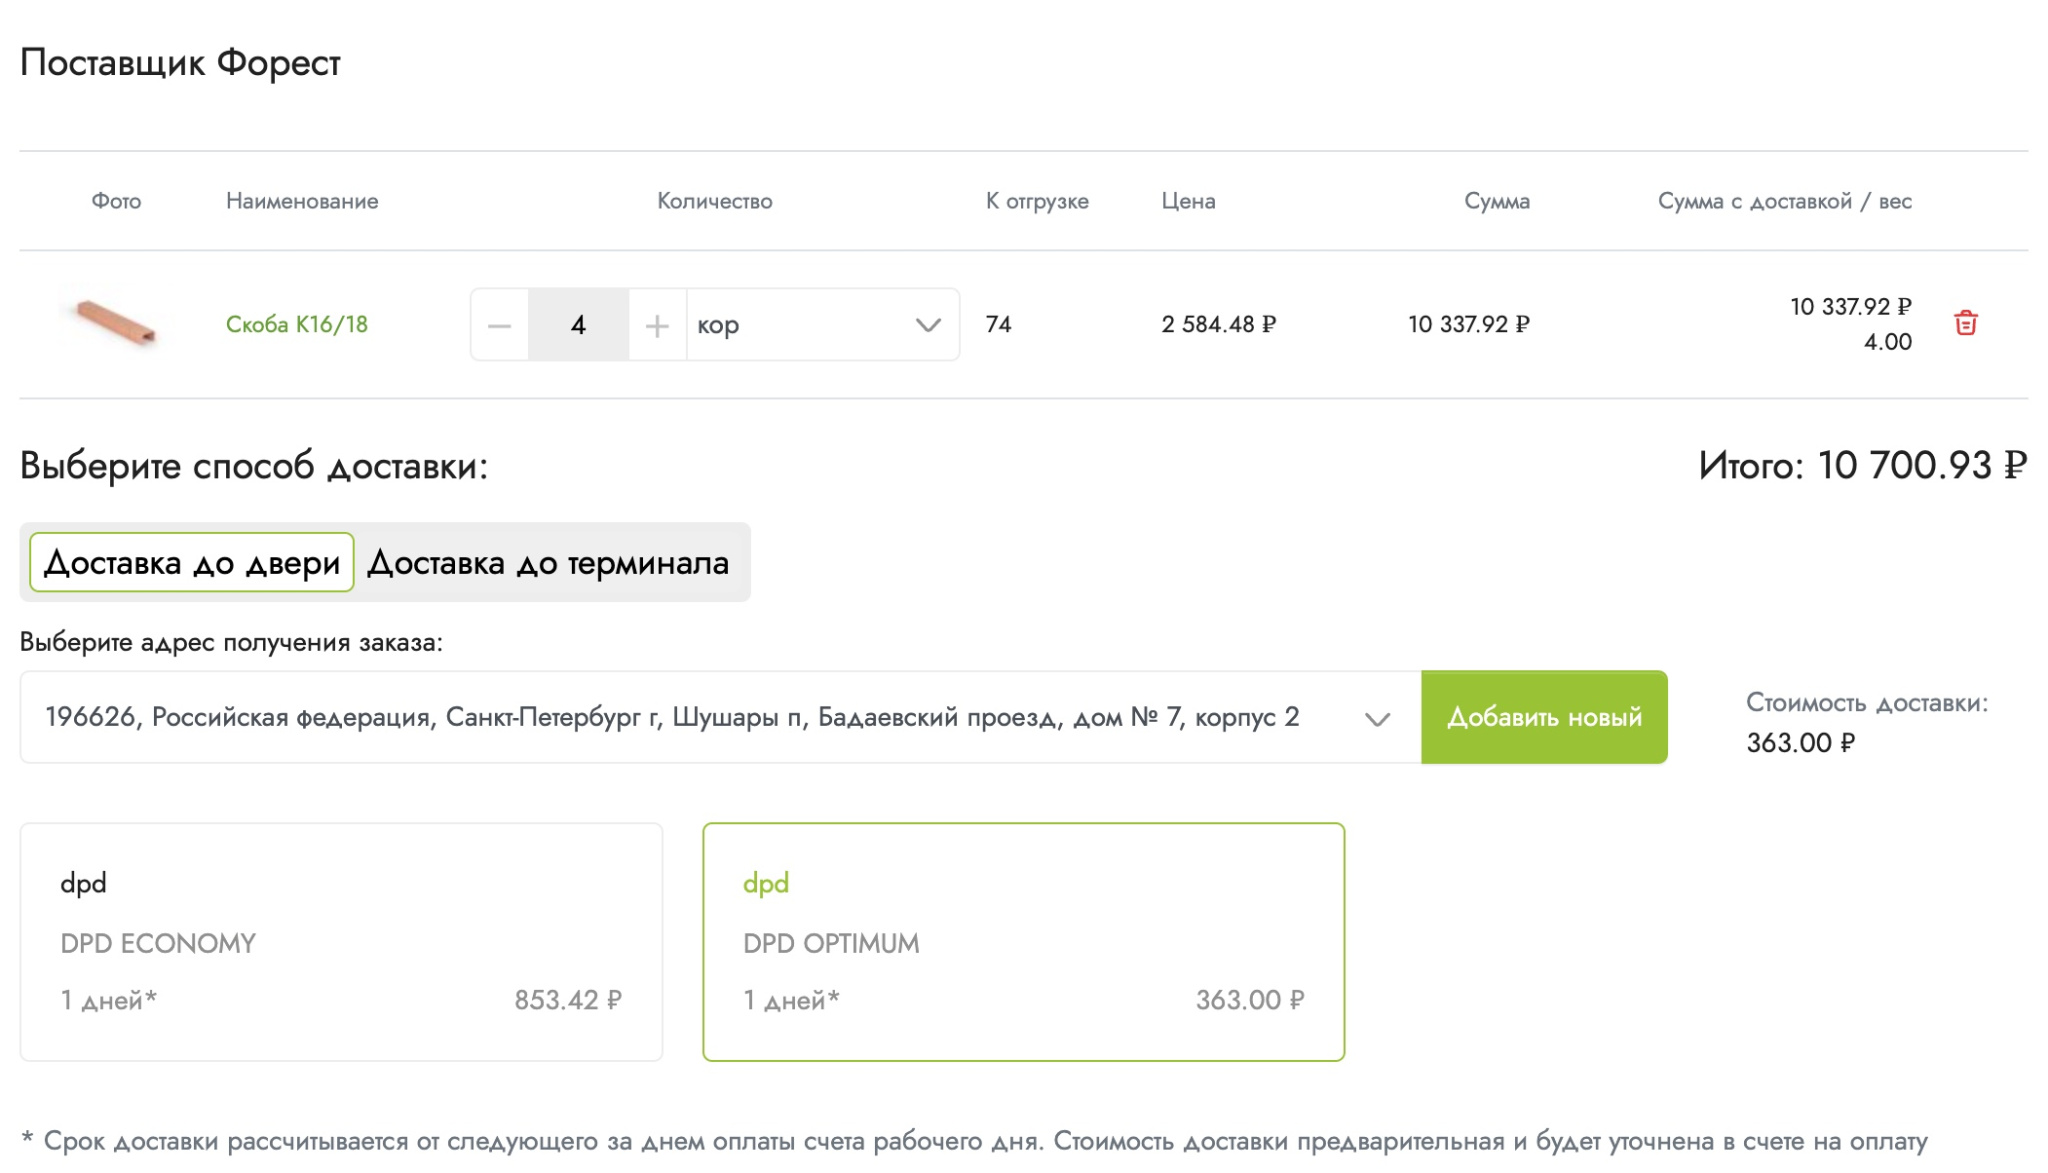The height and width of the screenshot is (1173, 2048).
Task: Click the price 2 584.48 ₽
Action: 1218,324
